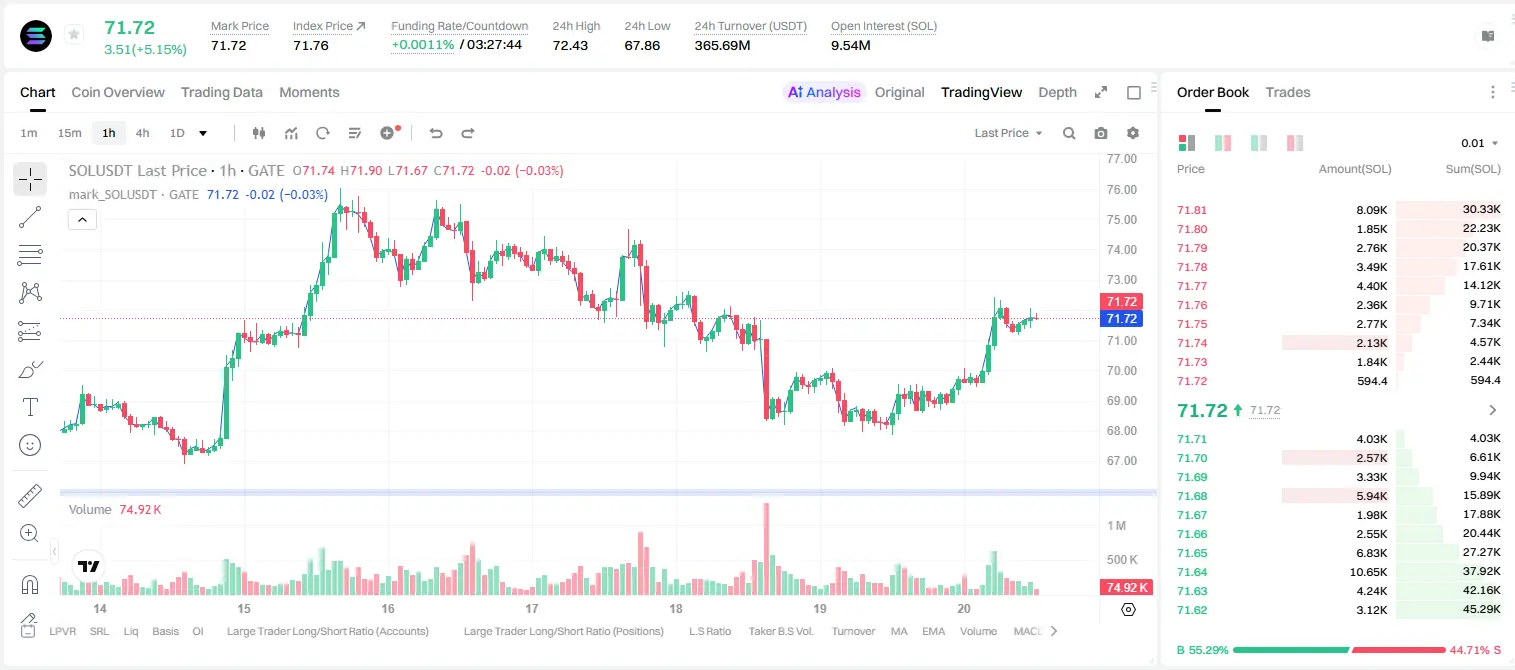Switch to the Trades tab
The width and height of the screenshot is (1515, 670).
(1288, 92)
